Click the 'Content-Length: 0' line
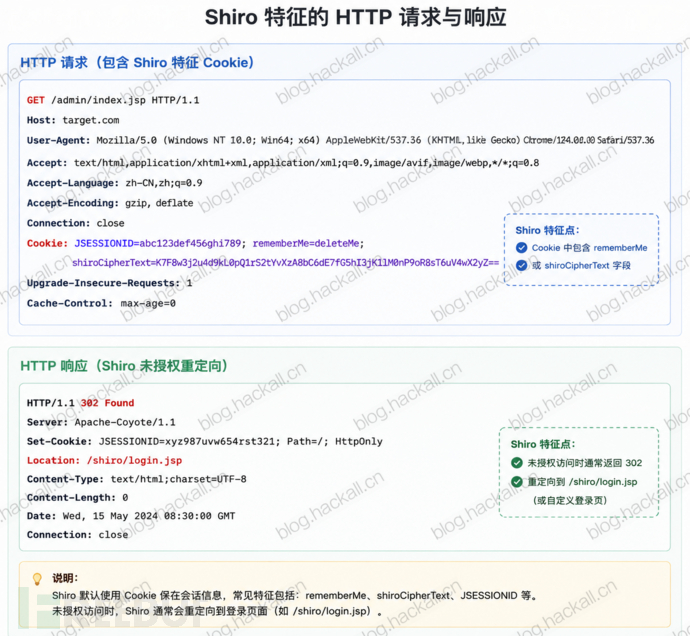690x636 pixels. pos(77,497)
